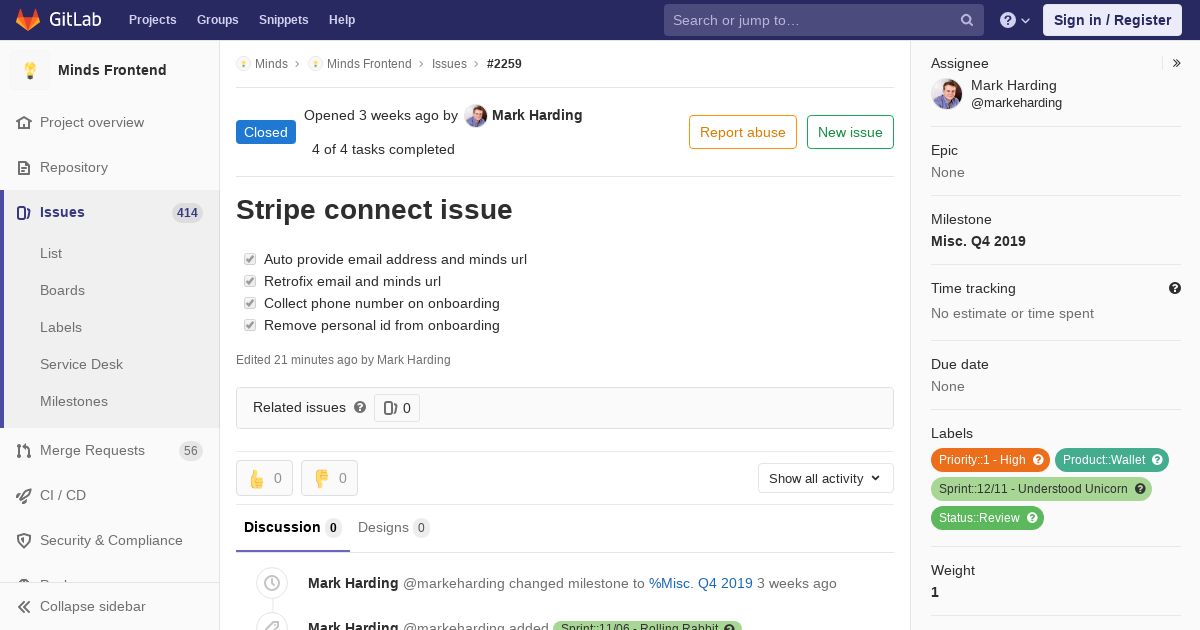This screenshot has height=630, width=1200.
Task: Switch to the Discussion tab
Action: click(293, 527)
